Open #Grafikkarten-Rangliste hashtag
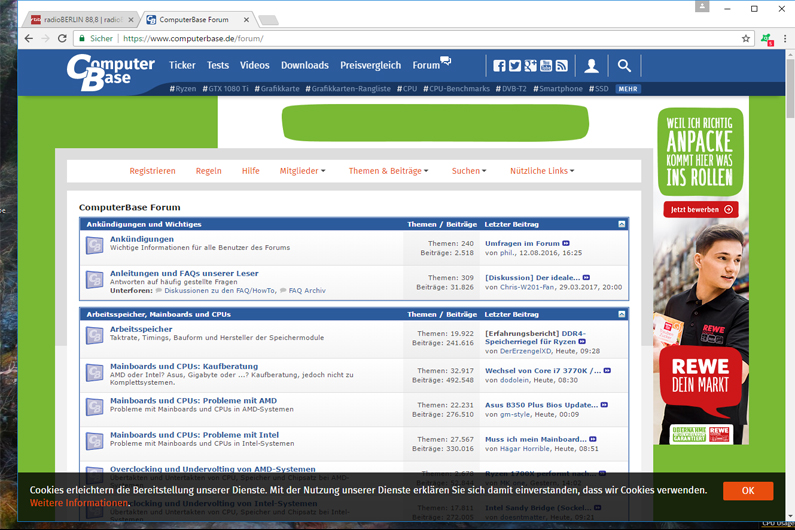 tap(348, 89)
